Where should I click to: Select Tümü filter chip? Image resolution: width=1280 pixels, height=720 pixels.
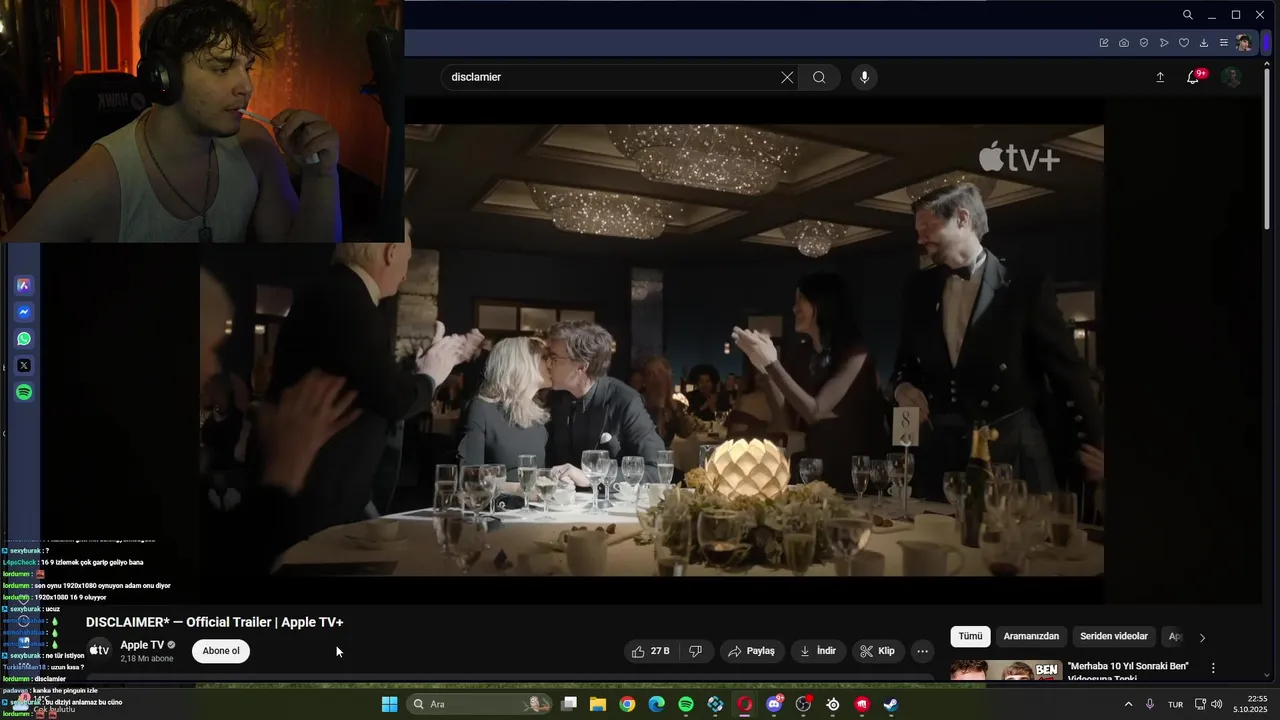point(971,636)
